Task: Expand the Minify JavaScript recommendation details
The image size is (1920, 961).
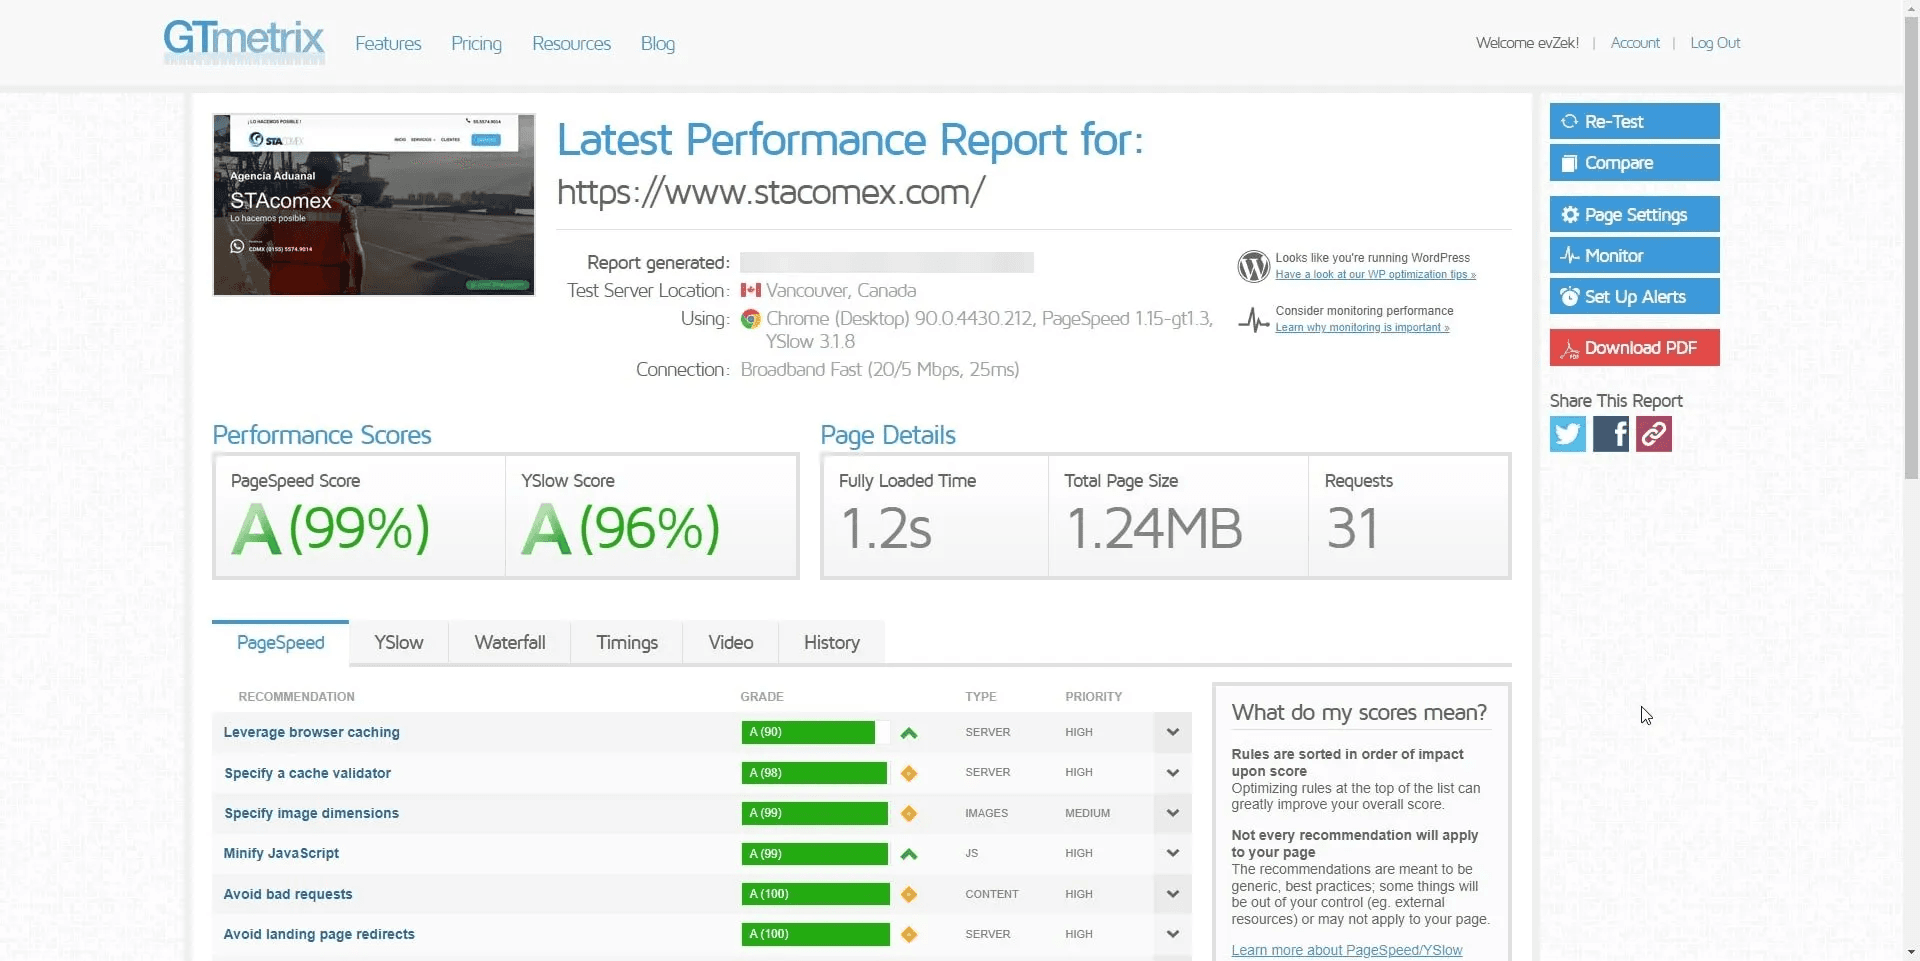Action: click(1171, 853)
